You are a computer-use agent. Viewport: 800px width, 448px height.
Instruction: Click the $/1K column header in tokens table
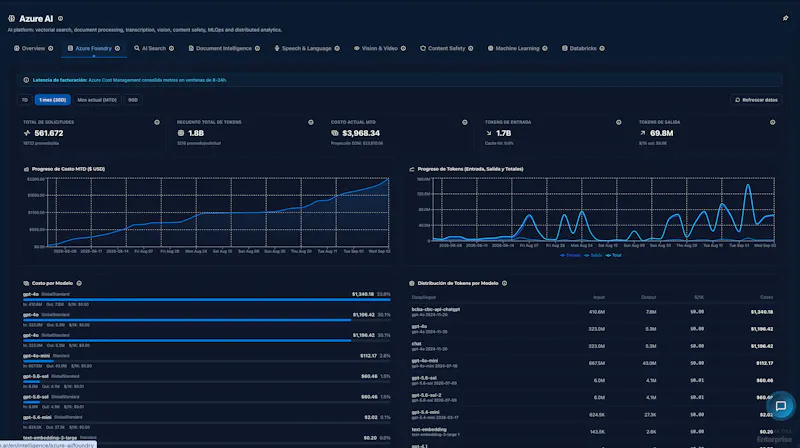point(699,297)
